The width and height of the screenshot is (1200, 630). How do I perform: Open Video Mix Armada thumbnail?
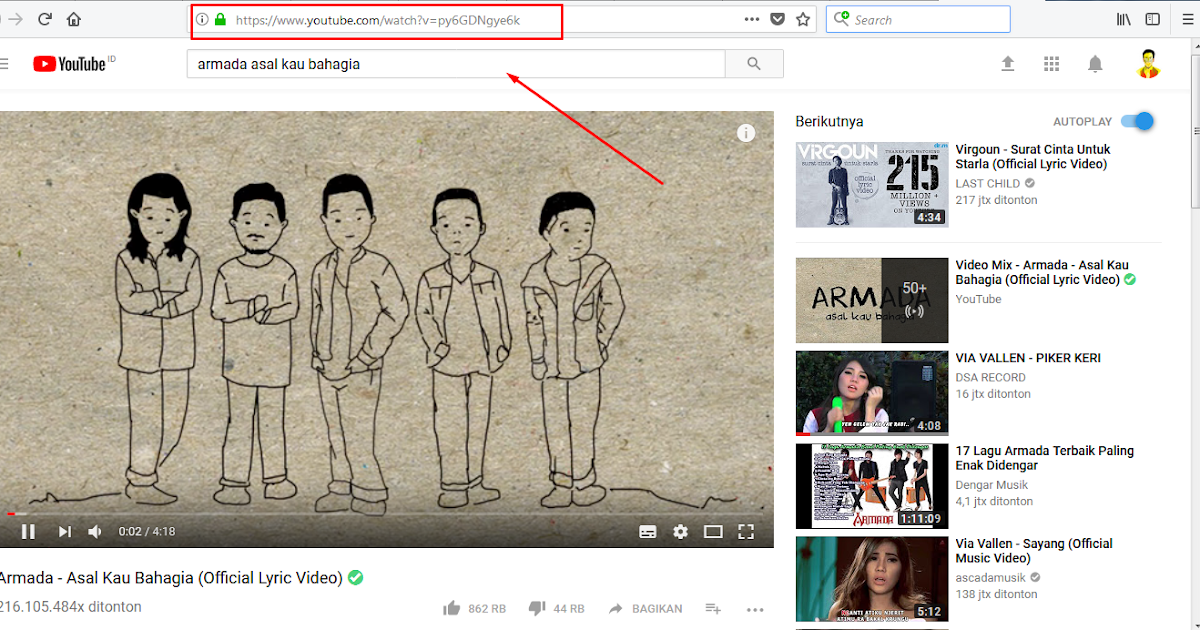coord(872,301)
